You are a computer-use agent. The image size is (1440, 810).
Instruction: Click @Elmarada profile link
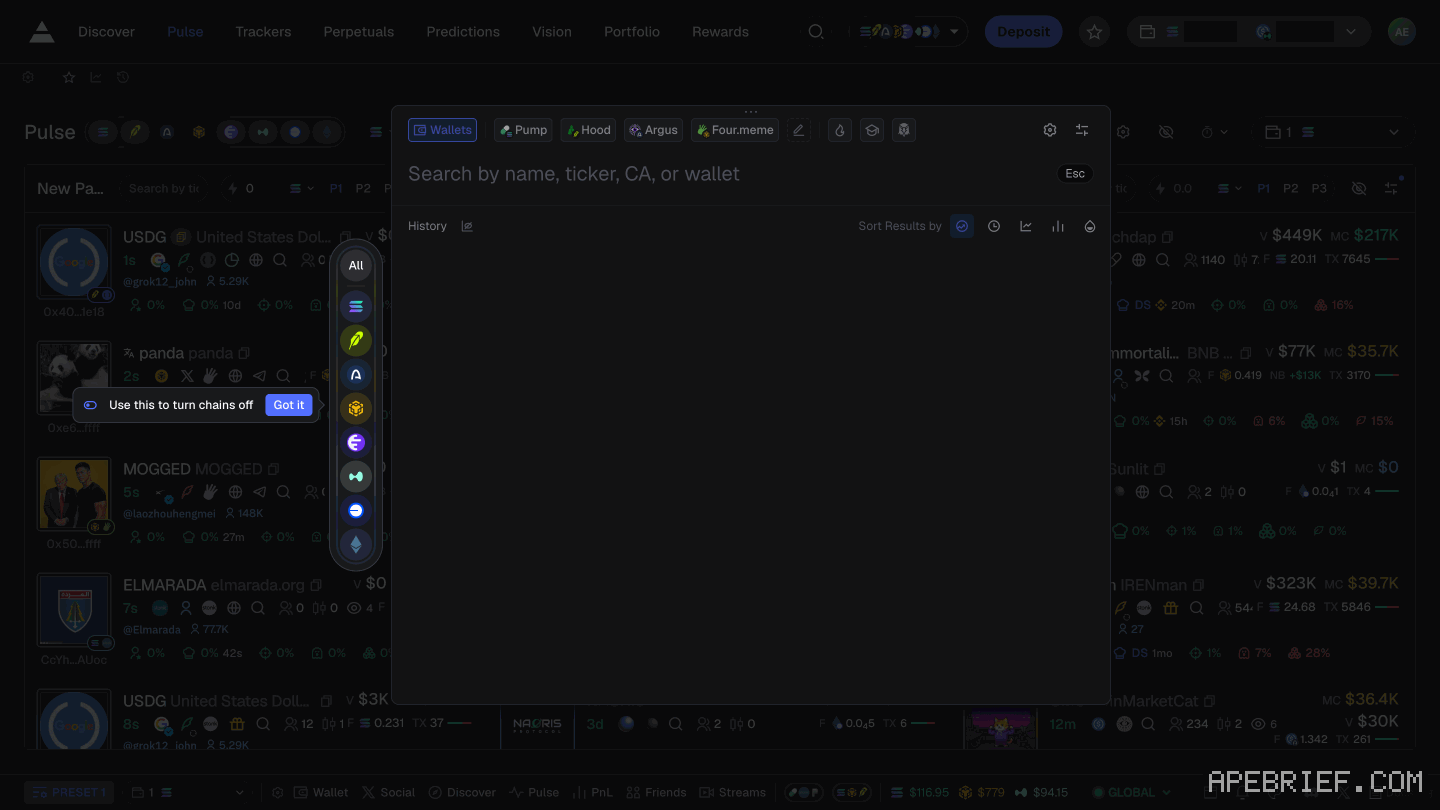152,630
